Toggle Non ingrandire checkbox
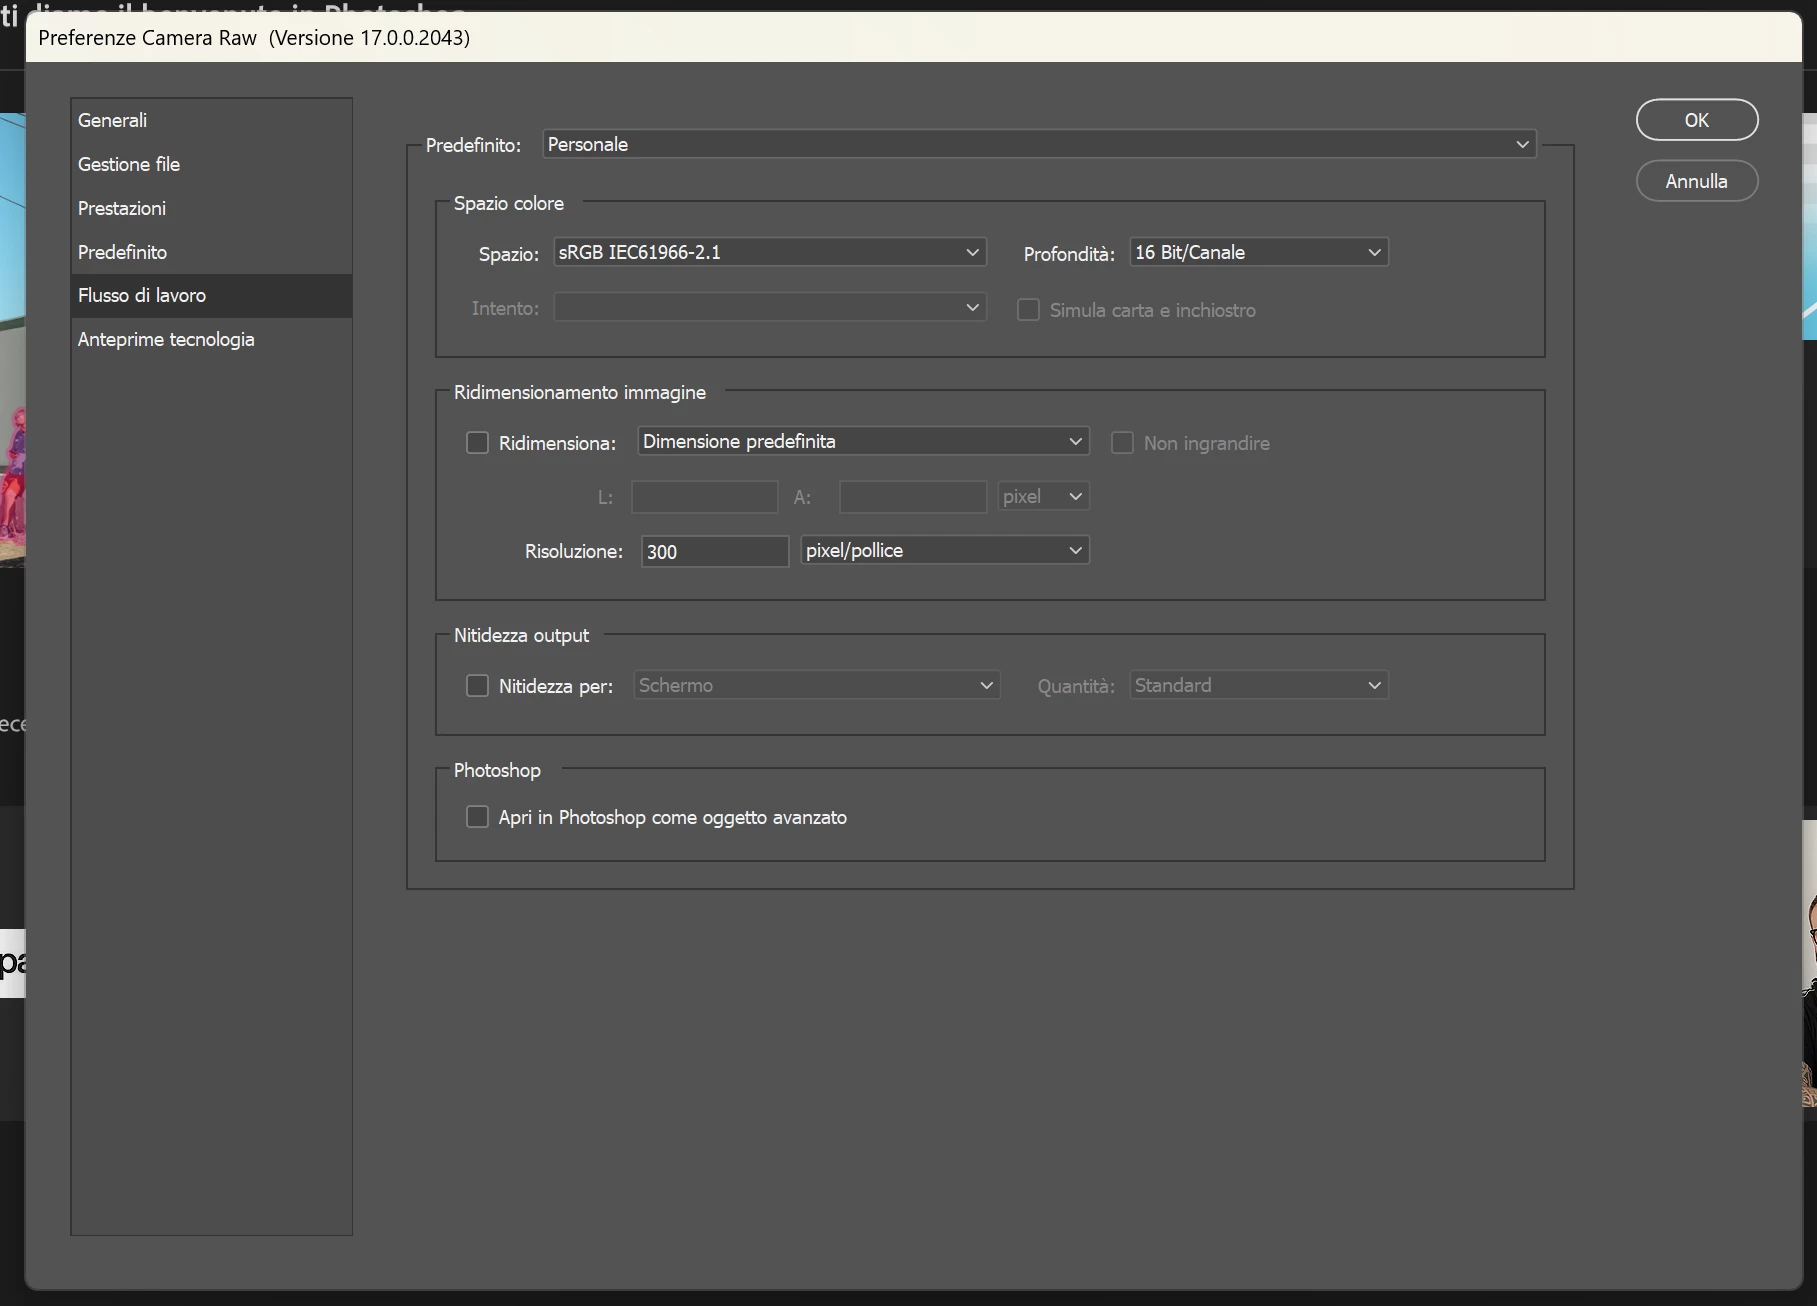Viewport: 1817px width, 1306px height. pyautogui.click(x=1122, y=442)
